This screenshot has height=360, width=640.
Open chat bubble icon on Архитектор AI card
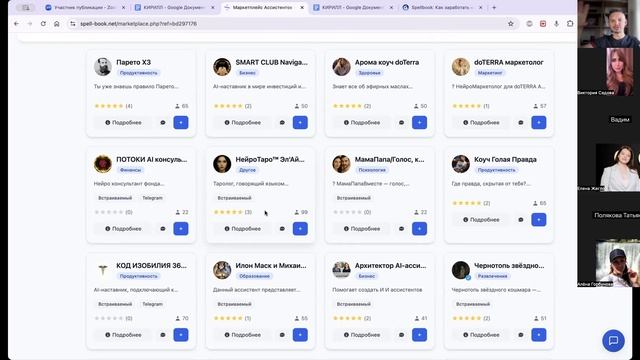(401, 335)
